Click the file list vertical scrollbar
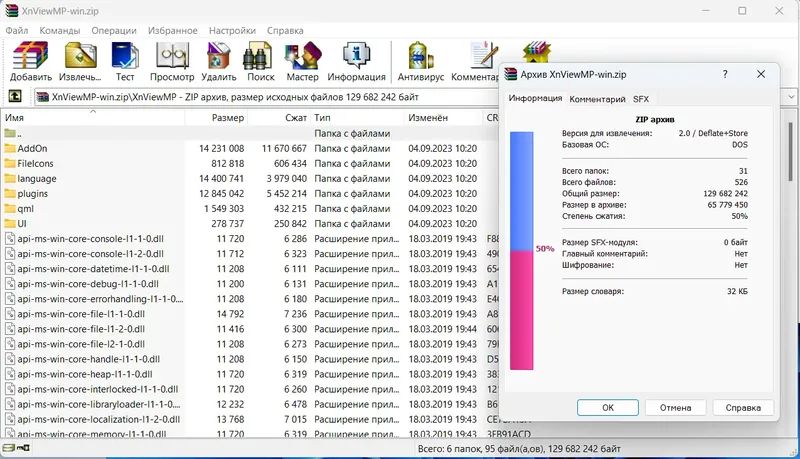The height and width of the screenshot is (459, 800). [x=790, y=151]
